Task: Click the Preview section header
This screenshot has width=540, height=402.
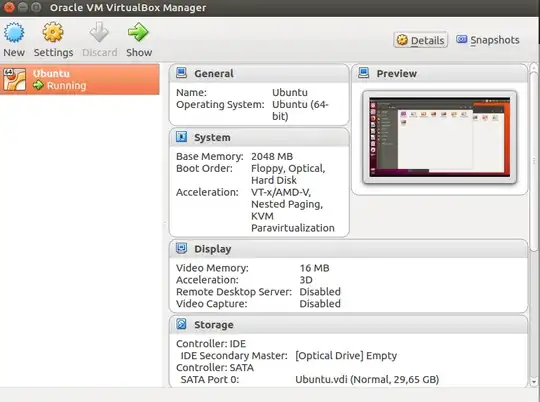Action: coord(440,73)
